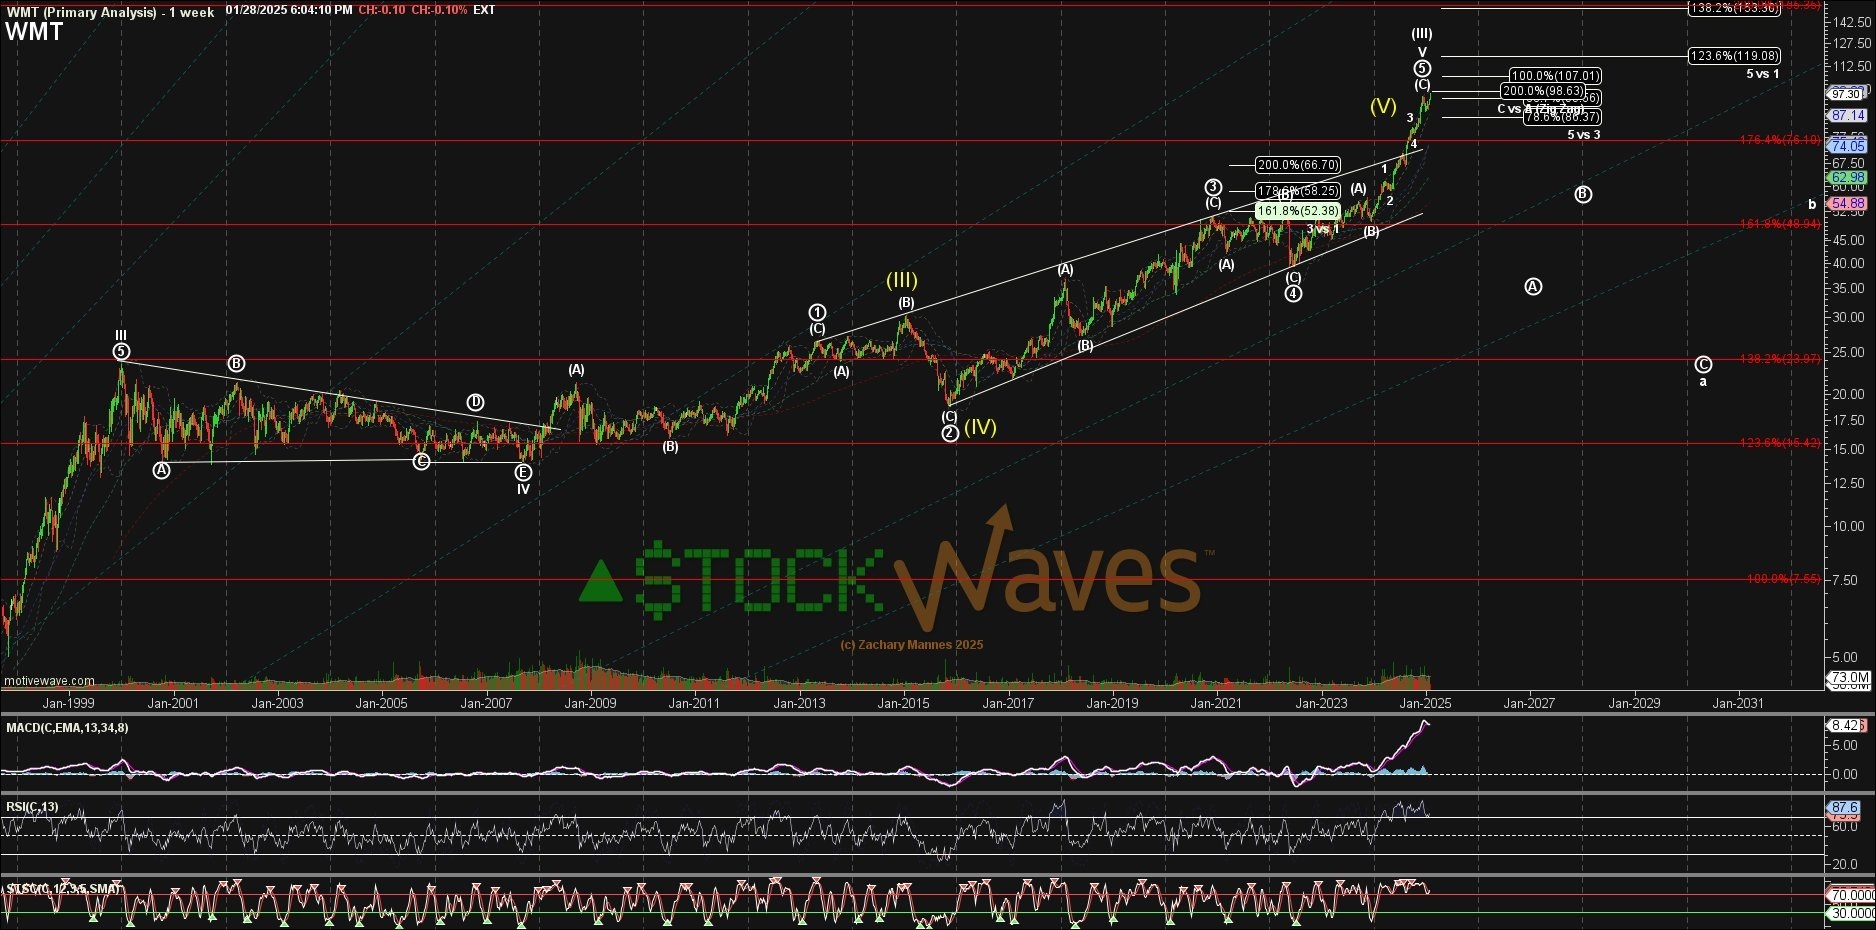Click the yellow (V) wave label
This screenshot has width=1876, height=930.
[x=1383, y=105]
